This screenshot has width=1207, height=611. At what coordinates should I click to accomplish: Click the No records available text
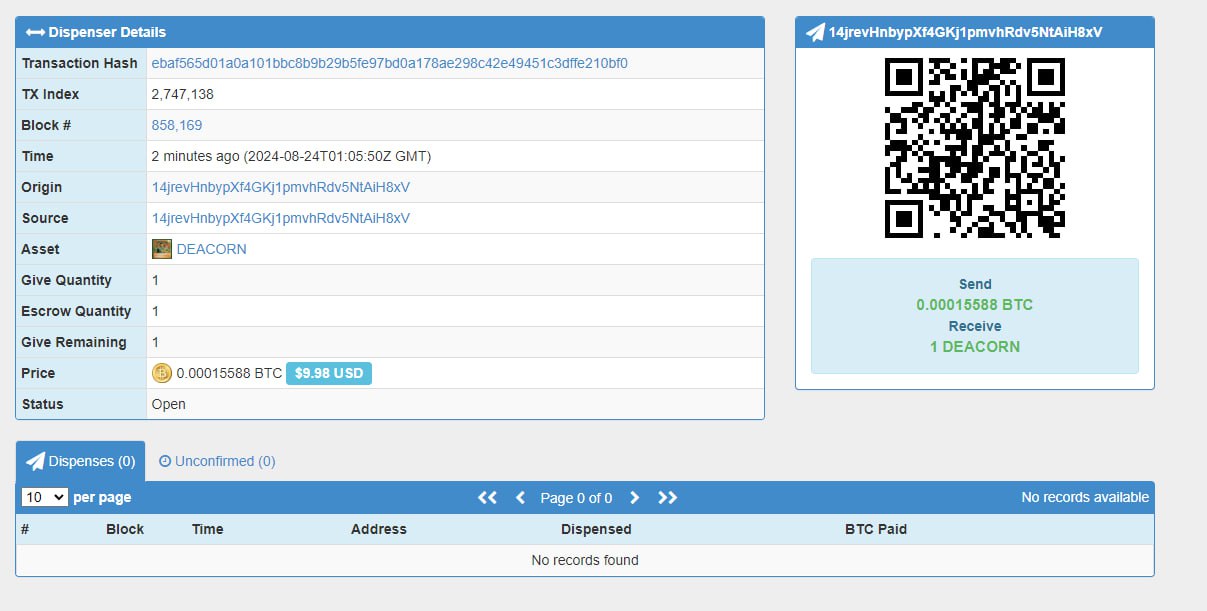[1085, 497]
